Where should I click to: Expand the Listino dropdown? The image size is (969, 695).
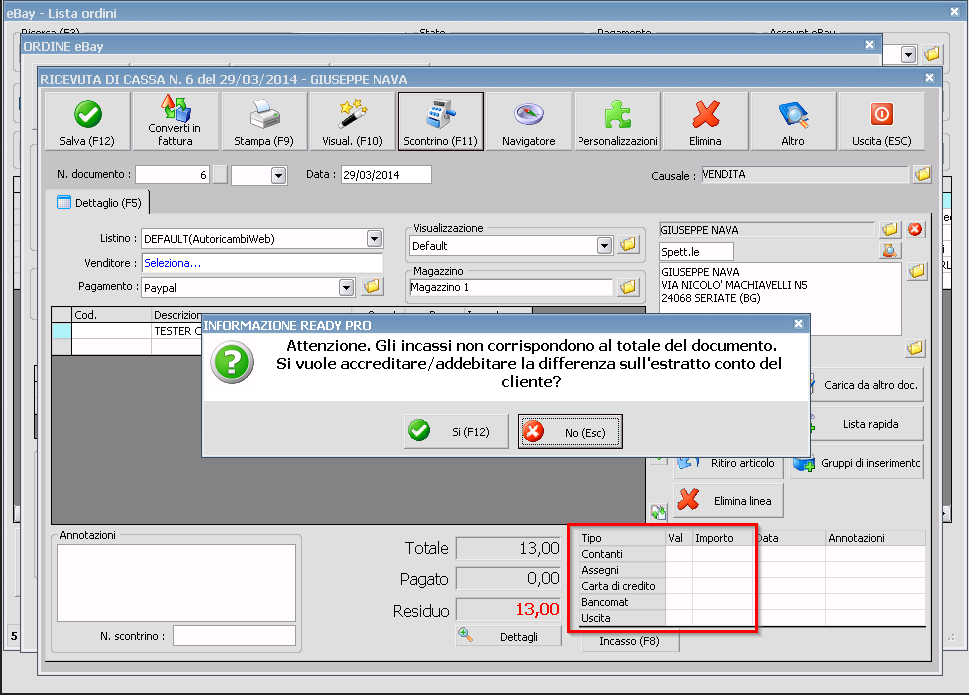[x=374, y=239]
